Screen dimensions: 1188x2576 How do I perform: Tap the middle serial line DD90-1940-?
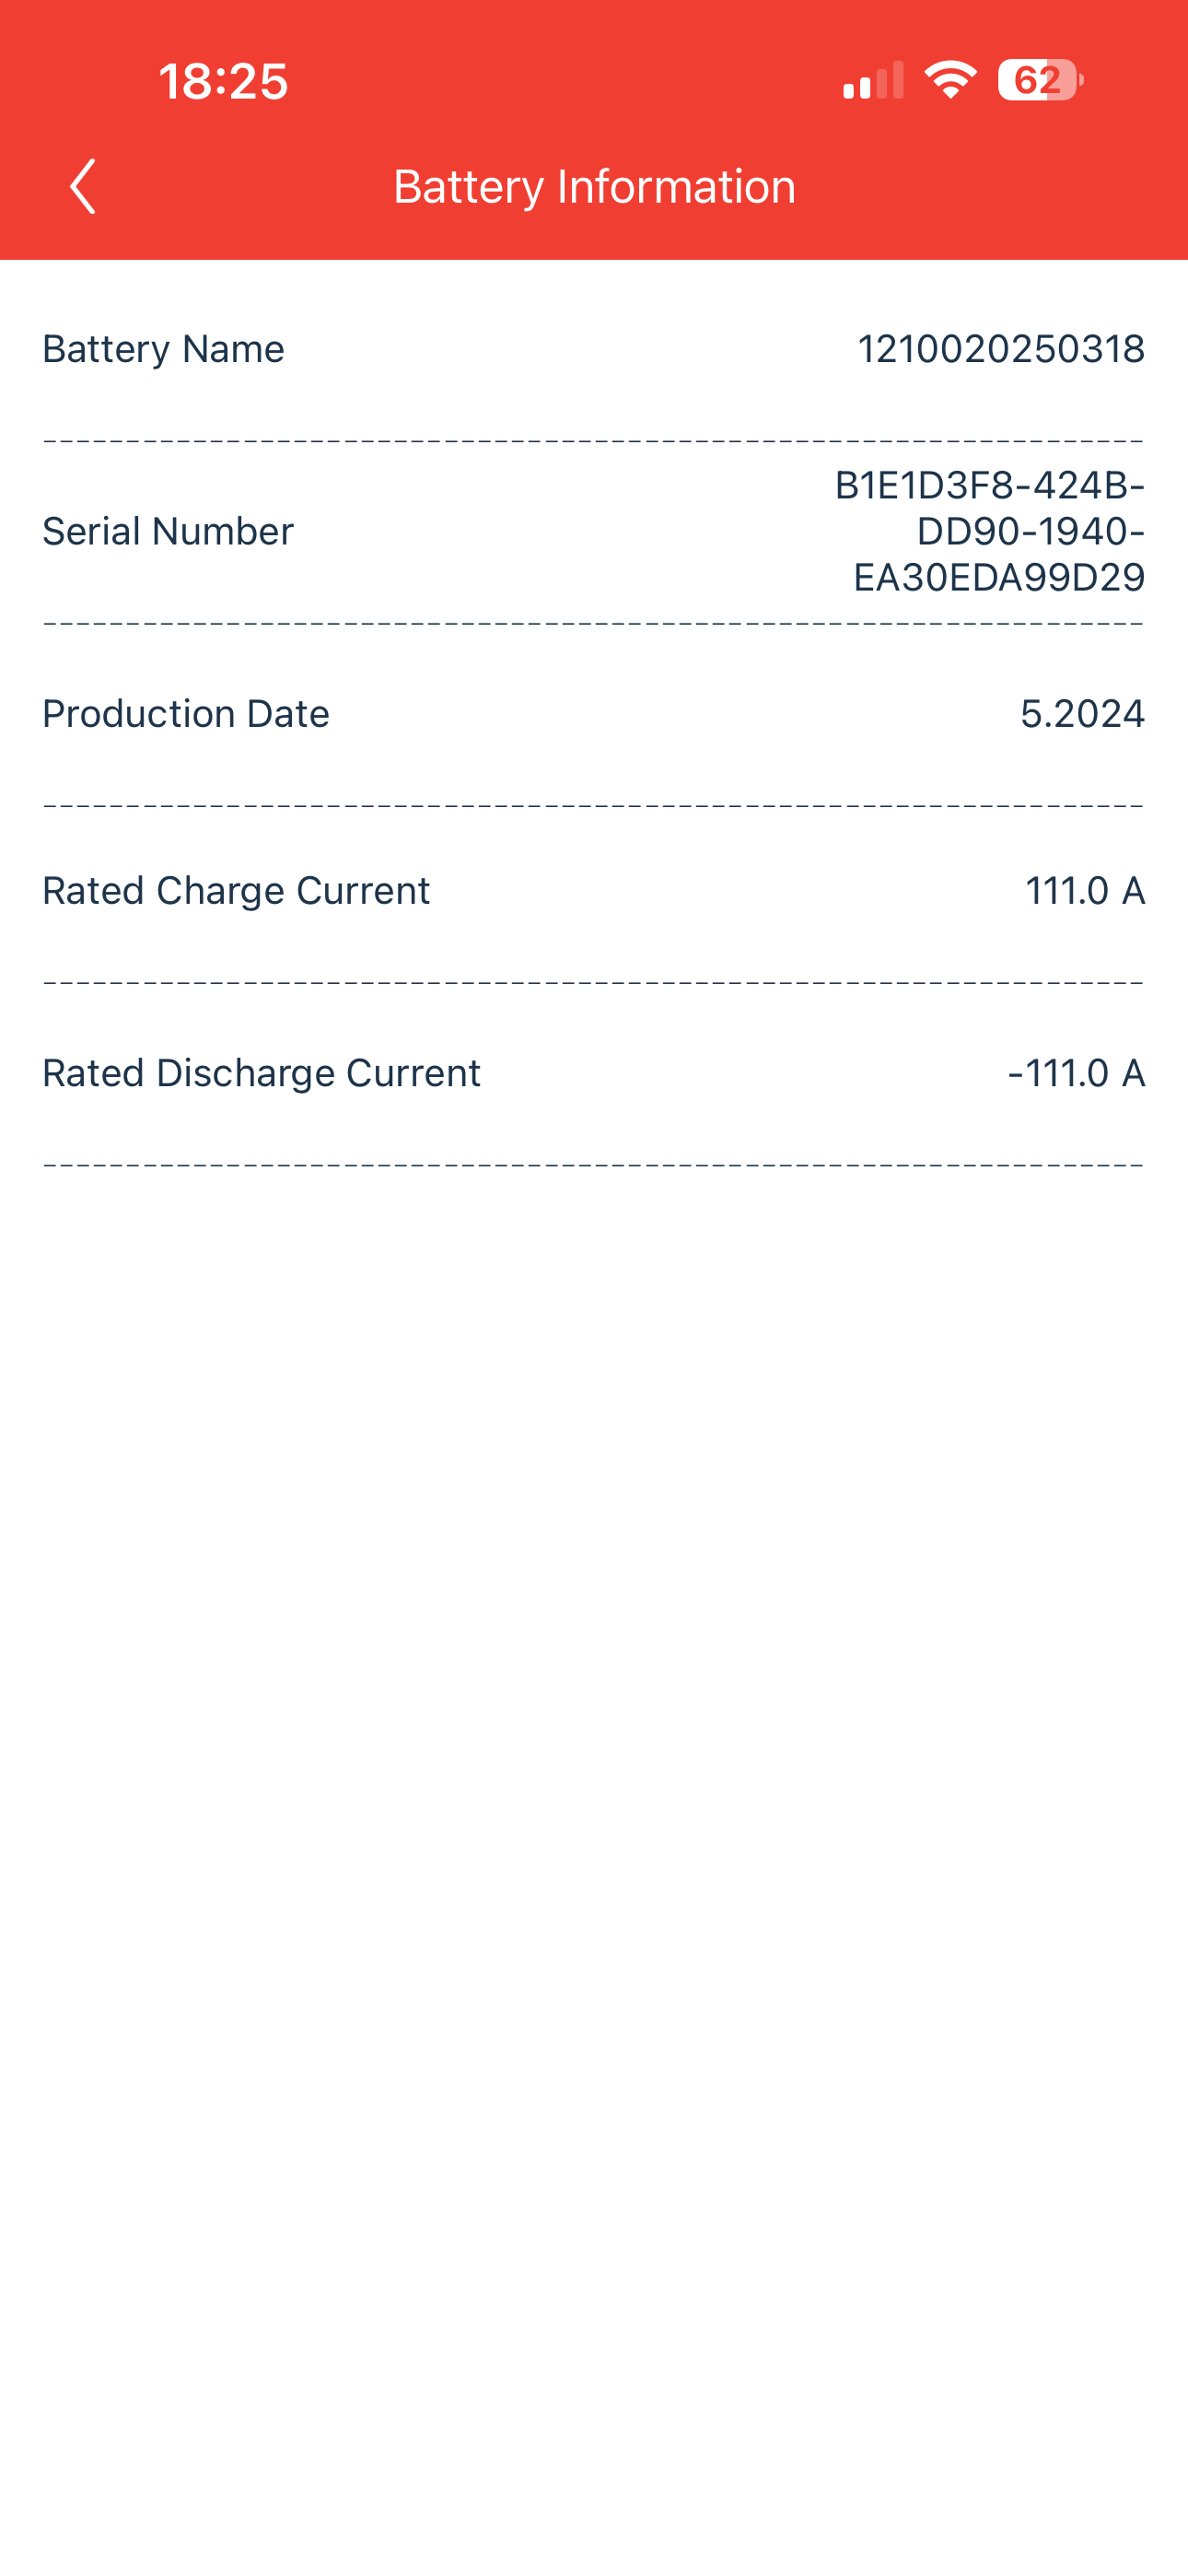pos(1031,531)
